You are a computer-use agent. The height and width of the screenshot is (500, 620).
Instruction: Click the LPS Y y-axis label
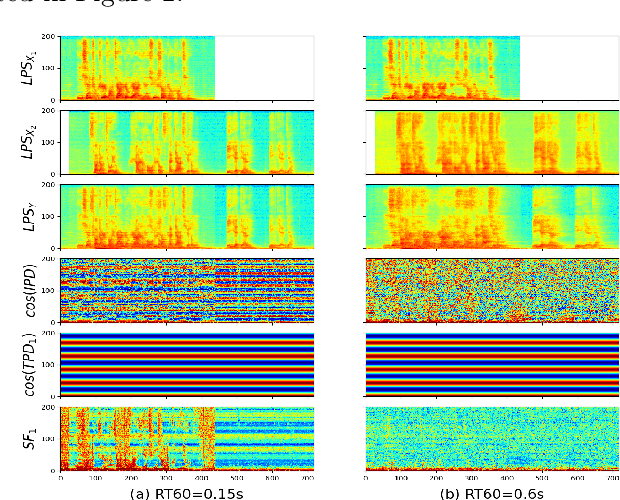[31, 216]
